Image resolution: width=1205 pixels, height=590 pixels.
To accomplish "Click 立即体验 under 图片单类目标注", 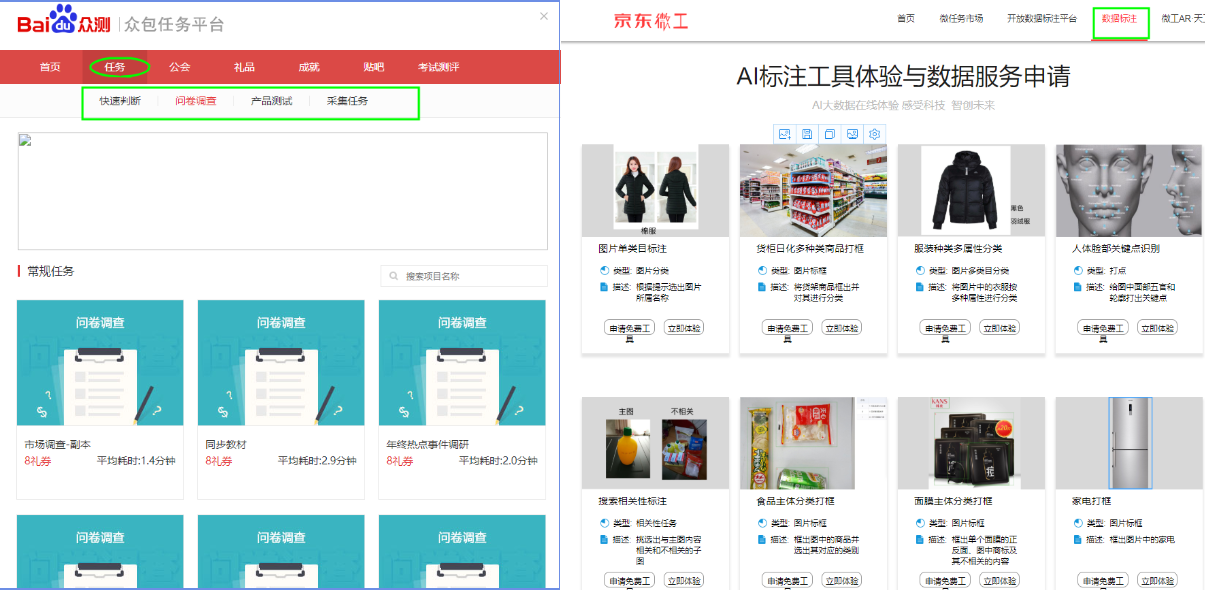I will click(684, 328).
